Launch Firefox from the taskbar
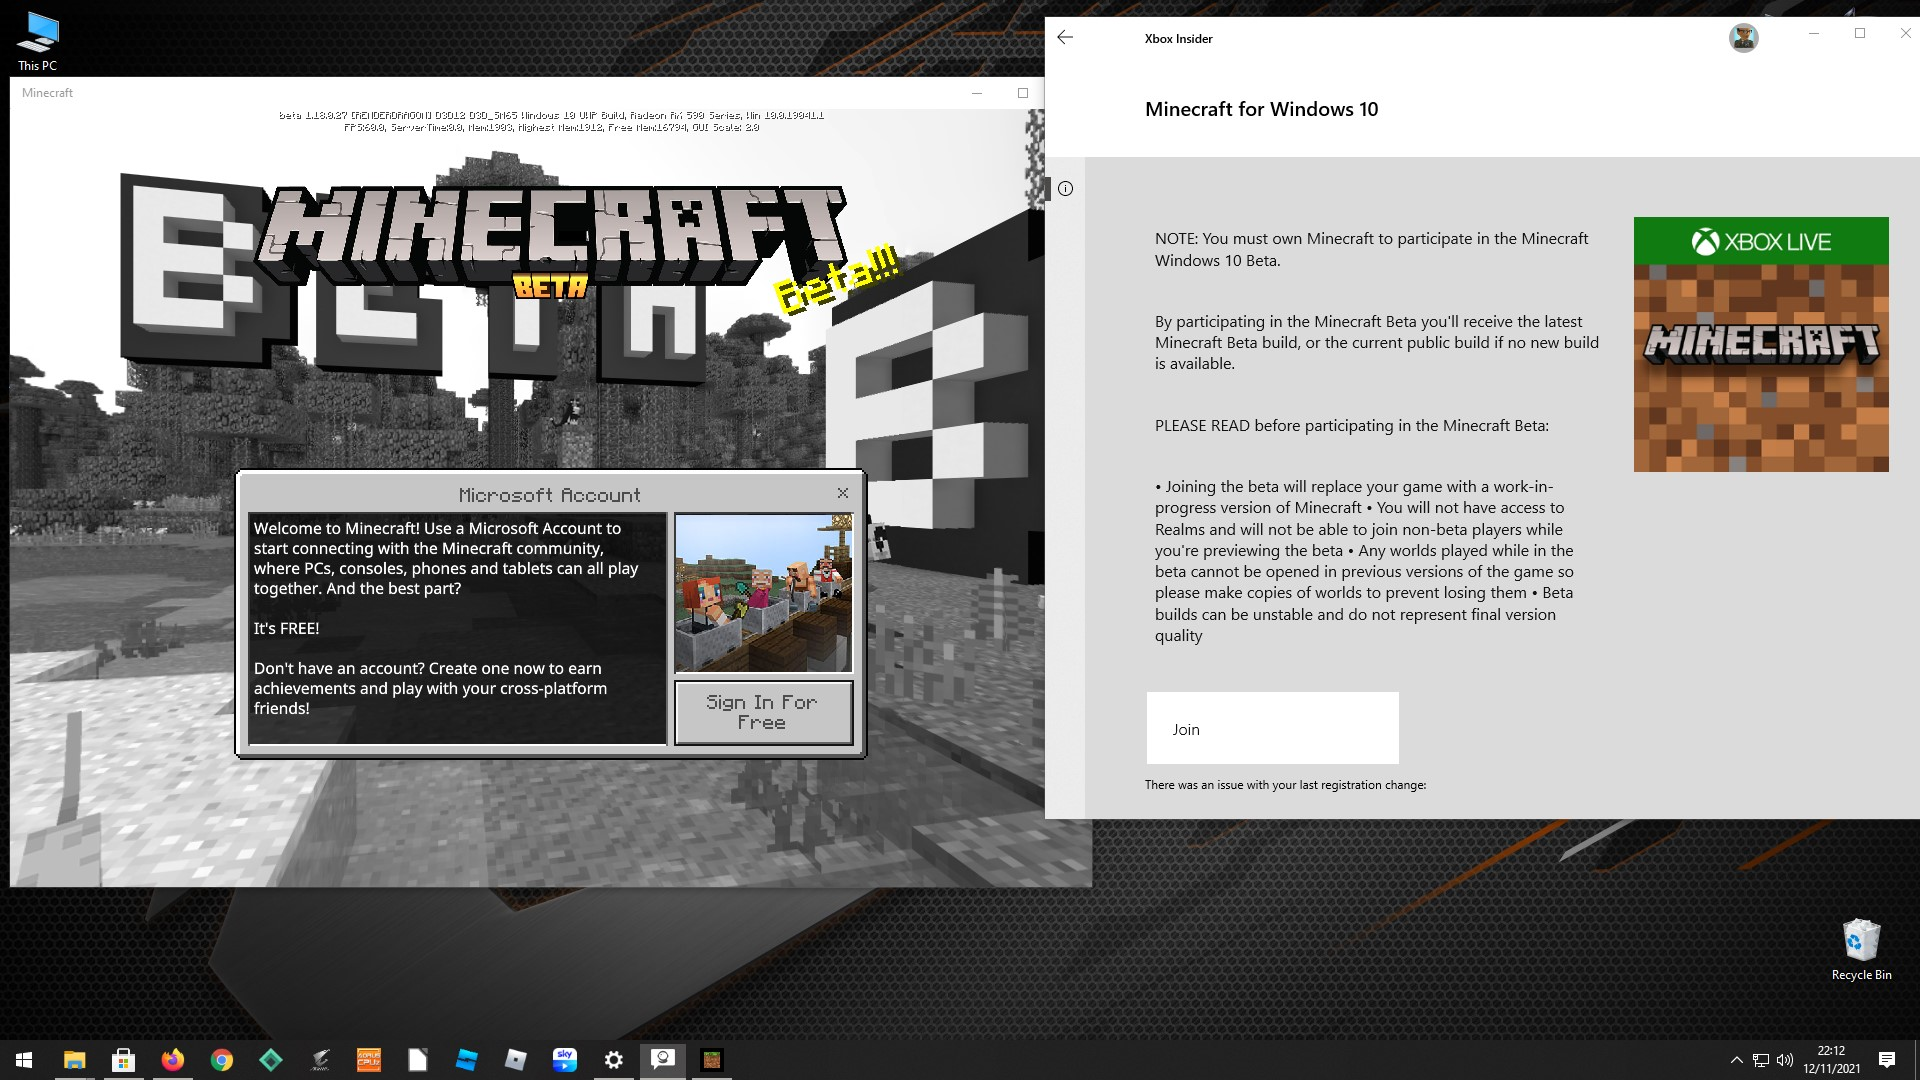Viewport: 1920px width, 1080px height. pyautogui.click(x=173, y=1060)
